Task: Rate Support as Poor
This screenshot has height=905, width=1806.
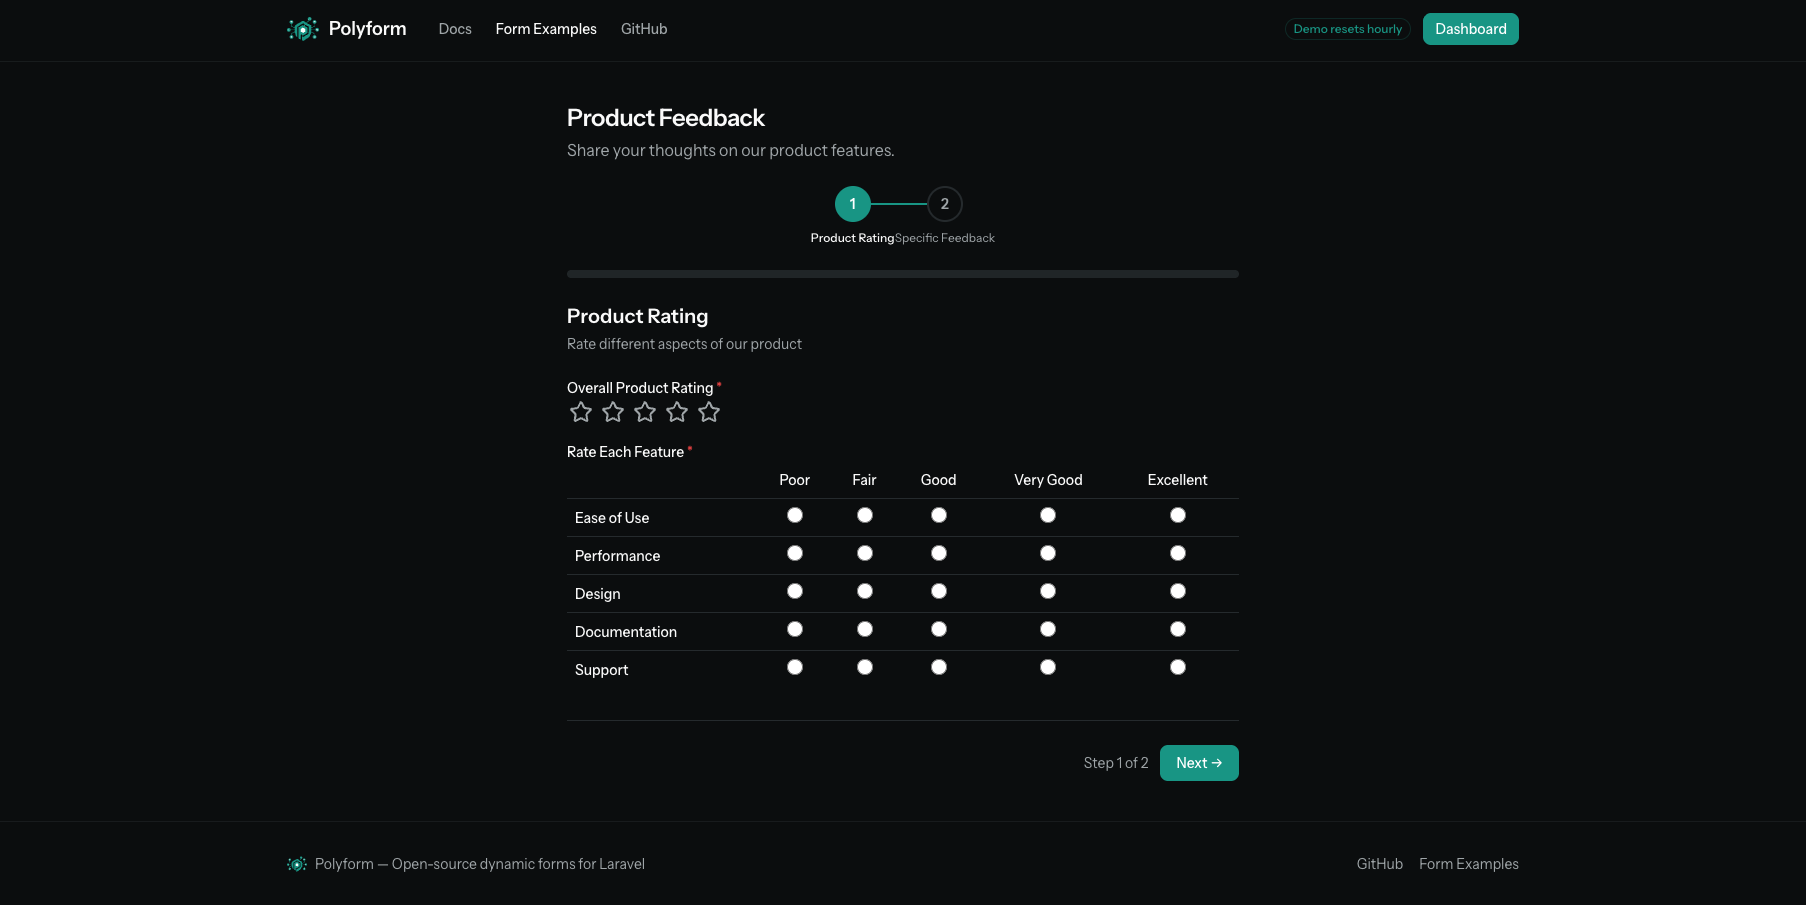Action: click(794, 666)
